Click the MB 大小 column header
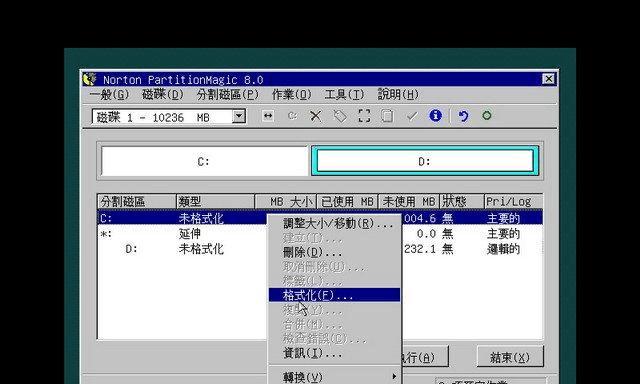Image resolution: width=640 pixels, height=384 pixels. click(286, 201)
